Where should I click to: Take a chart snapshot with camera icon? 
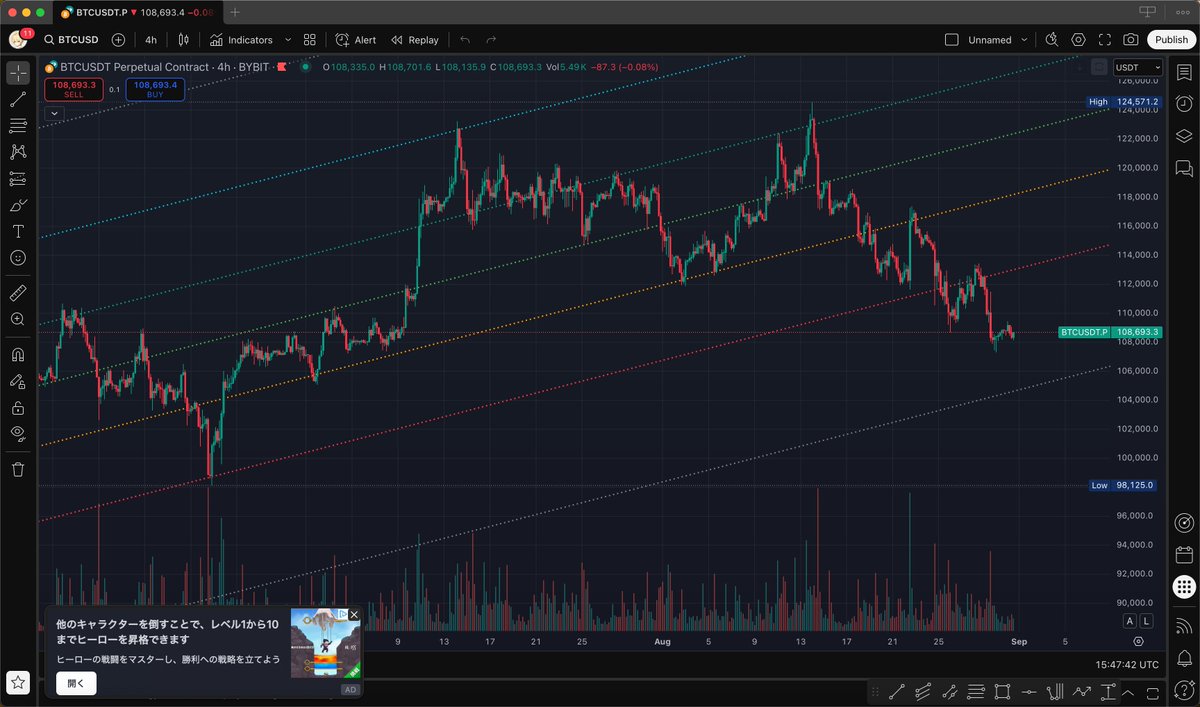(1130, 40)
